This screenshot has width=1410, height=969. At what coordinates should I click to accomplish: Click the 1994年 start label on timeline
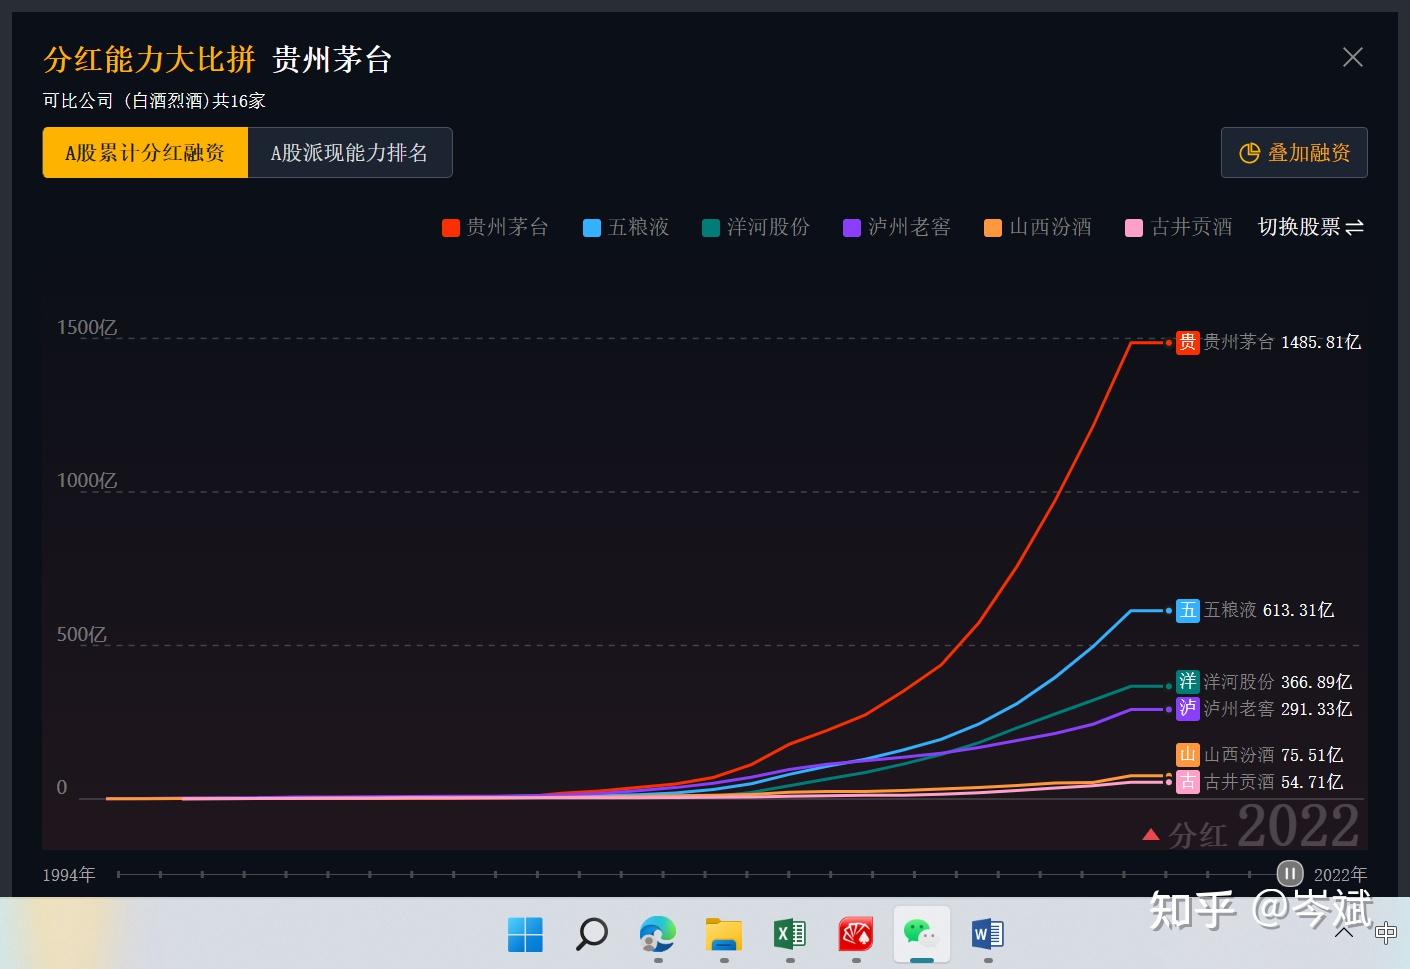(x=69, y=875)
